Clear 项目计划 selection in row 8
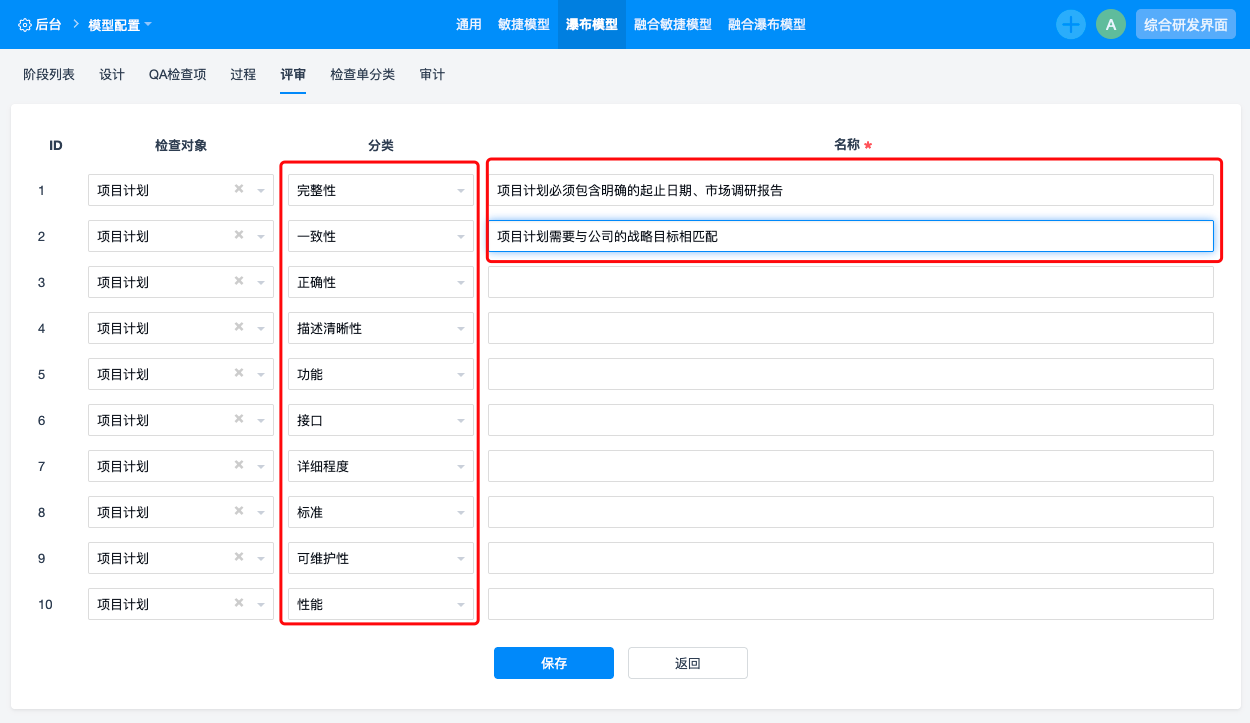Screen dimensions: 1250x723 coord(239,511)
